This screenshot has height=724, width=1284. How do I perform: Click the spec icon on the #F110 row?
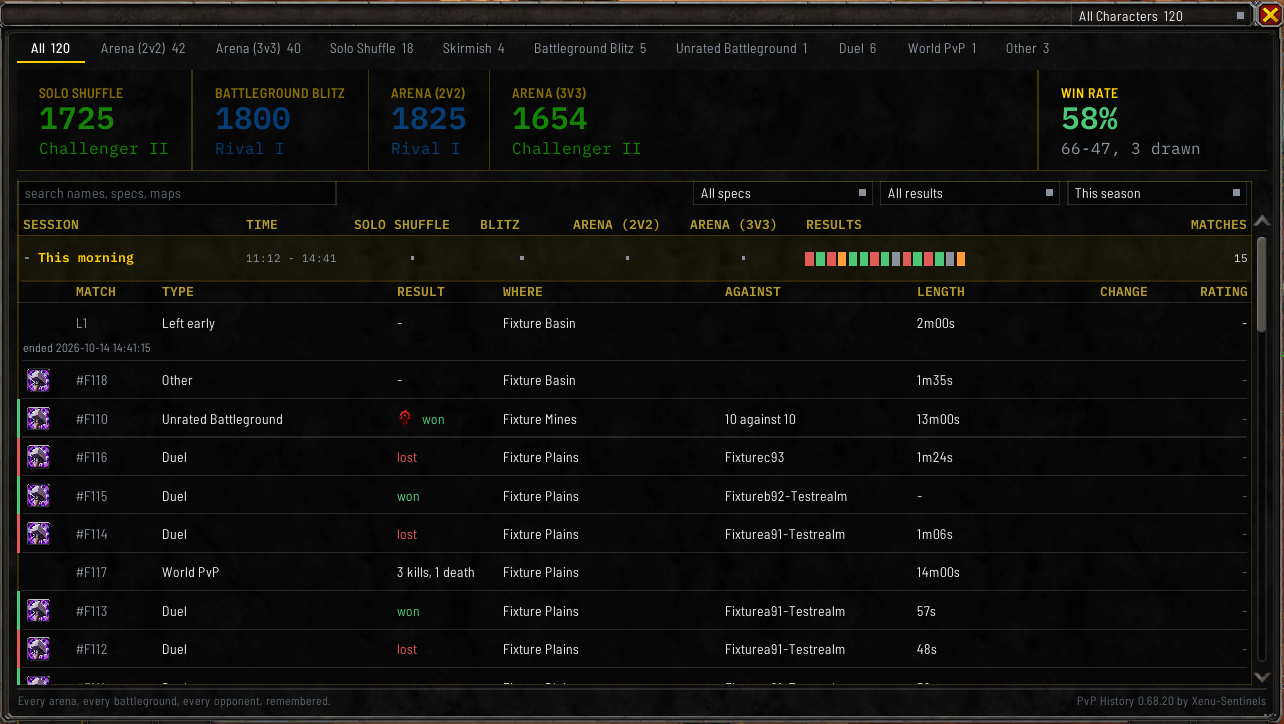[x=38, y=419]
